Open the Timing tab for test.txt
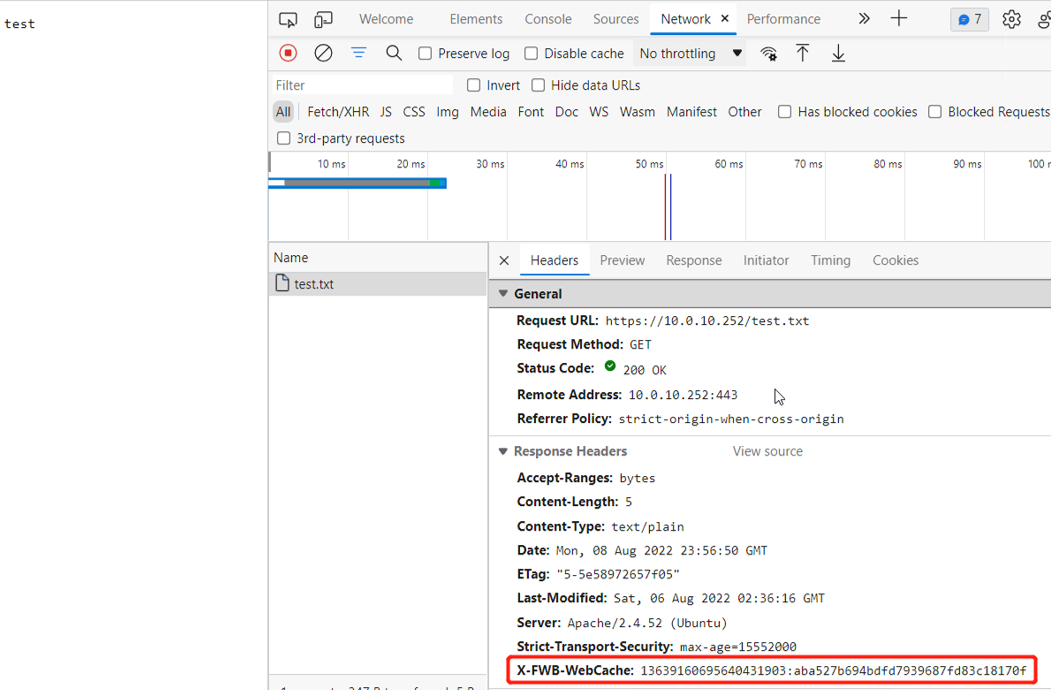The height and width of the screenshot is (692, 1051). point(830,260)
